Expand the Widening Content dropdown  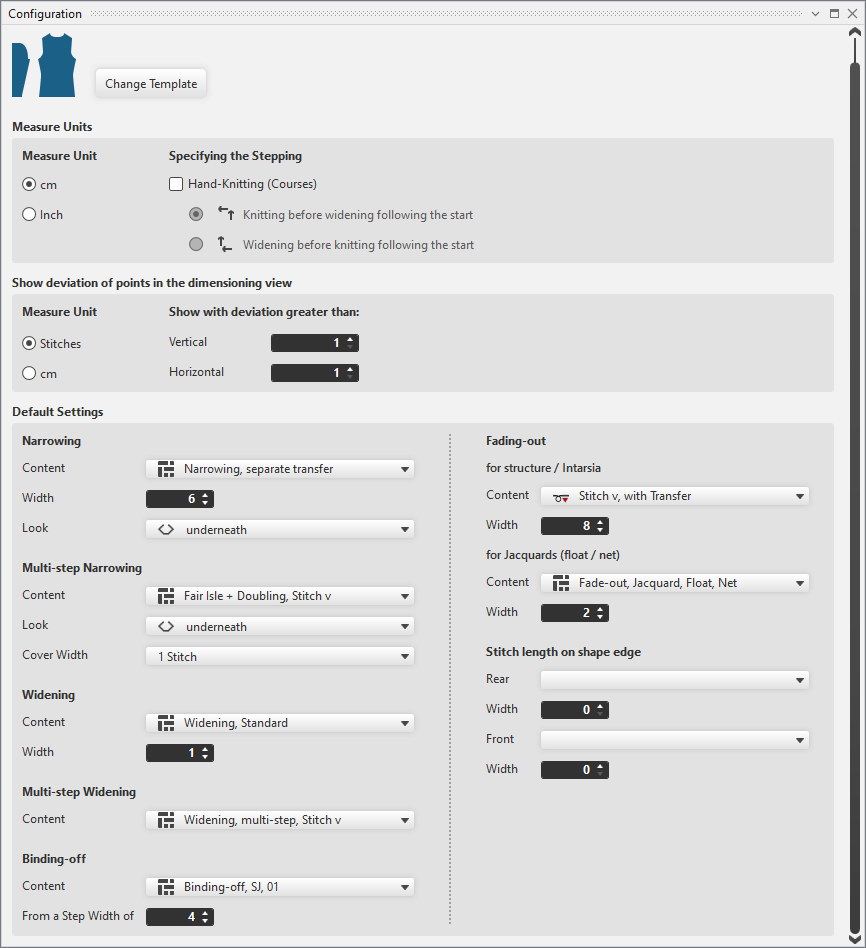click(405, 723)
